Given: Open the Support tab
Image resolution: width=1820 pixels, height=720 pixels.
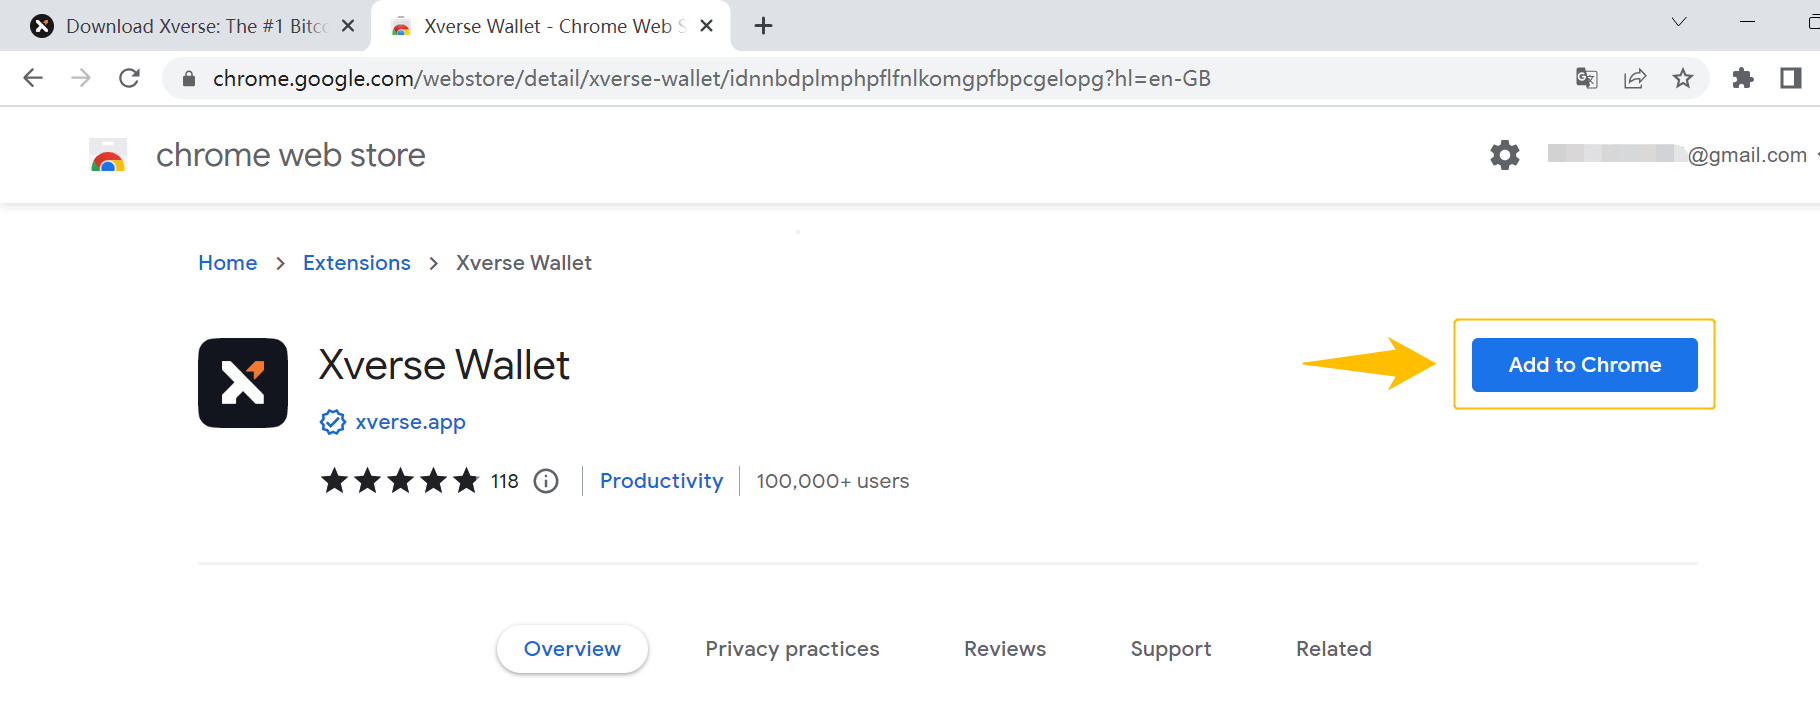Looking at the screenshot, I should click(x=1171, y=649).
